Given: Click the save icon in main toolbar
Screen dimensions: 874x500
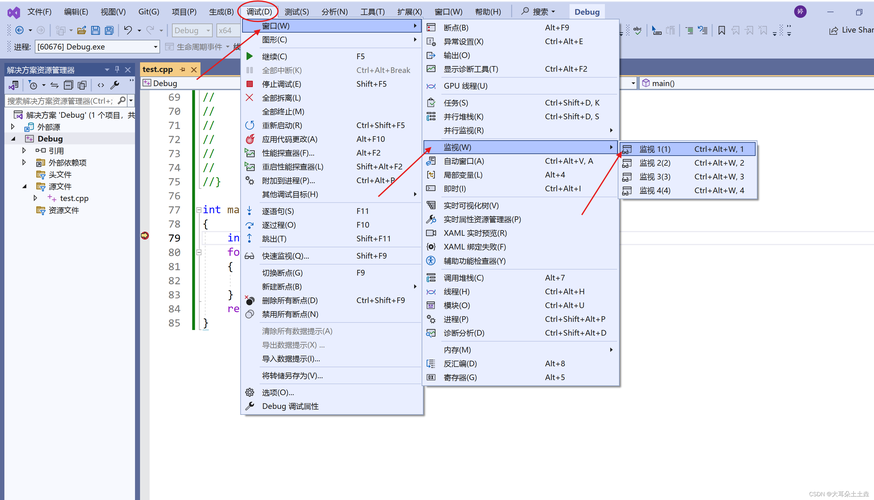Looking at the screenshot, I should click(95, 30).
